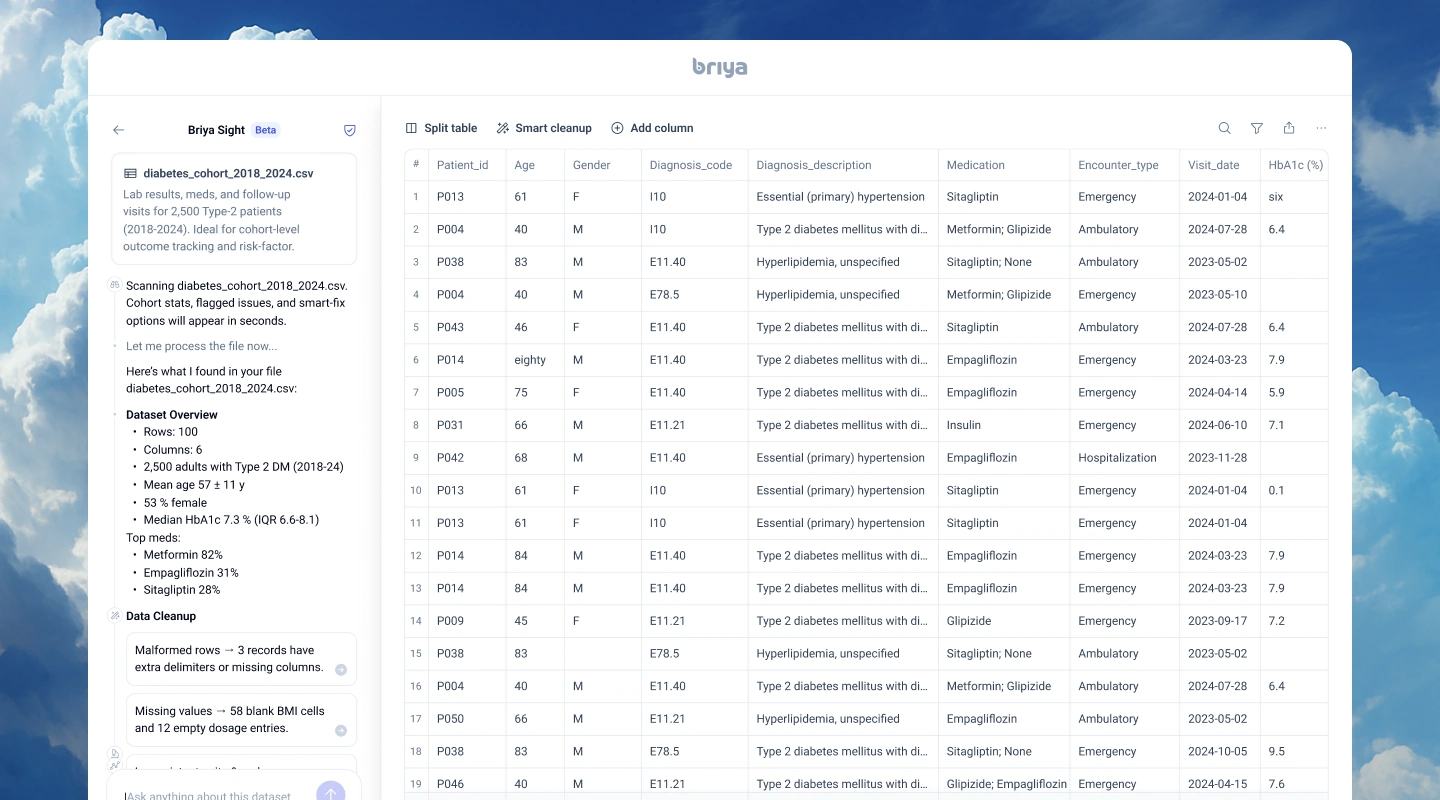Click the Glipizide; Empagliflozin cell in row 19
The height and width of the screenshot is (800, 1440).
pyautogui.click(x=1004, y=784)
